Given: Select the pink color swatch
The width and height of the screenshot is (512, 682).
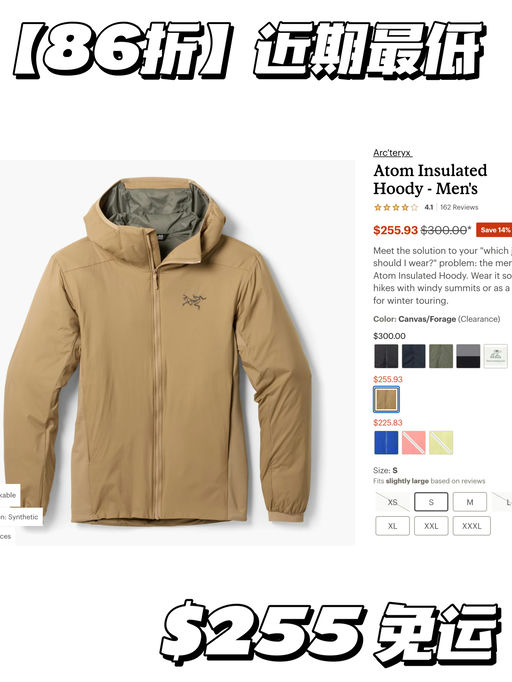Looking at the screenshot, I should 414,443.
